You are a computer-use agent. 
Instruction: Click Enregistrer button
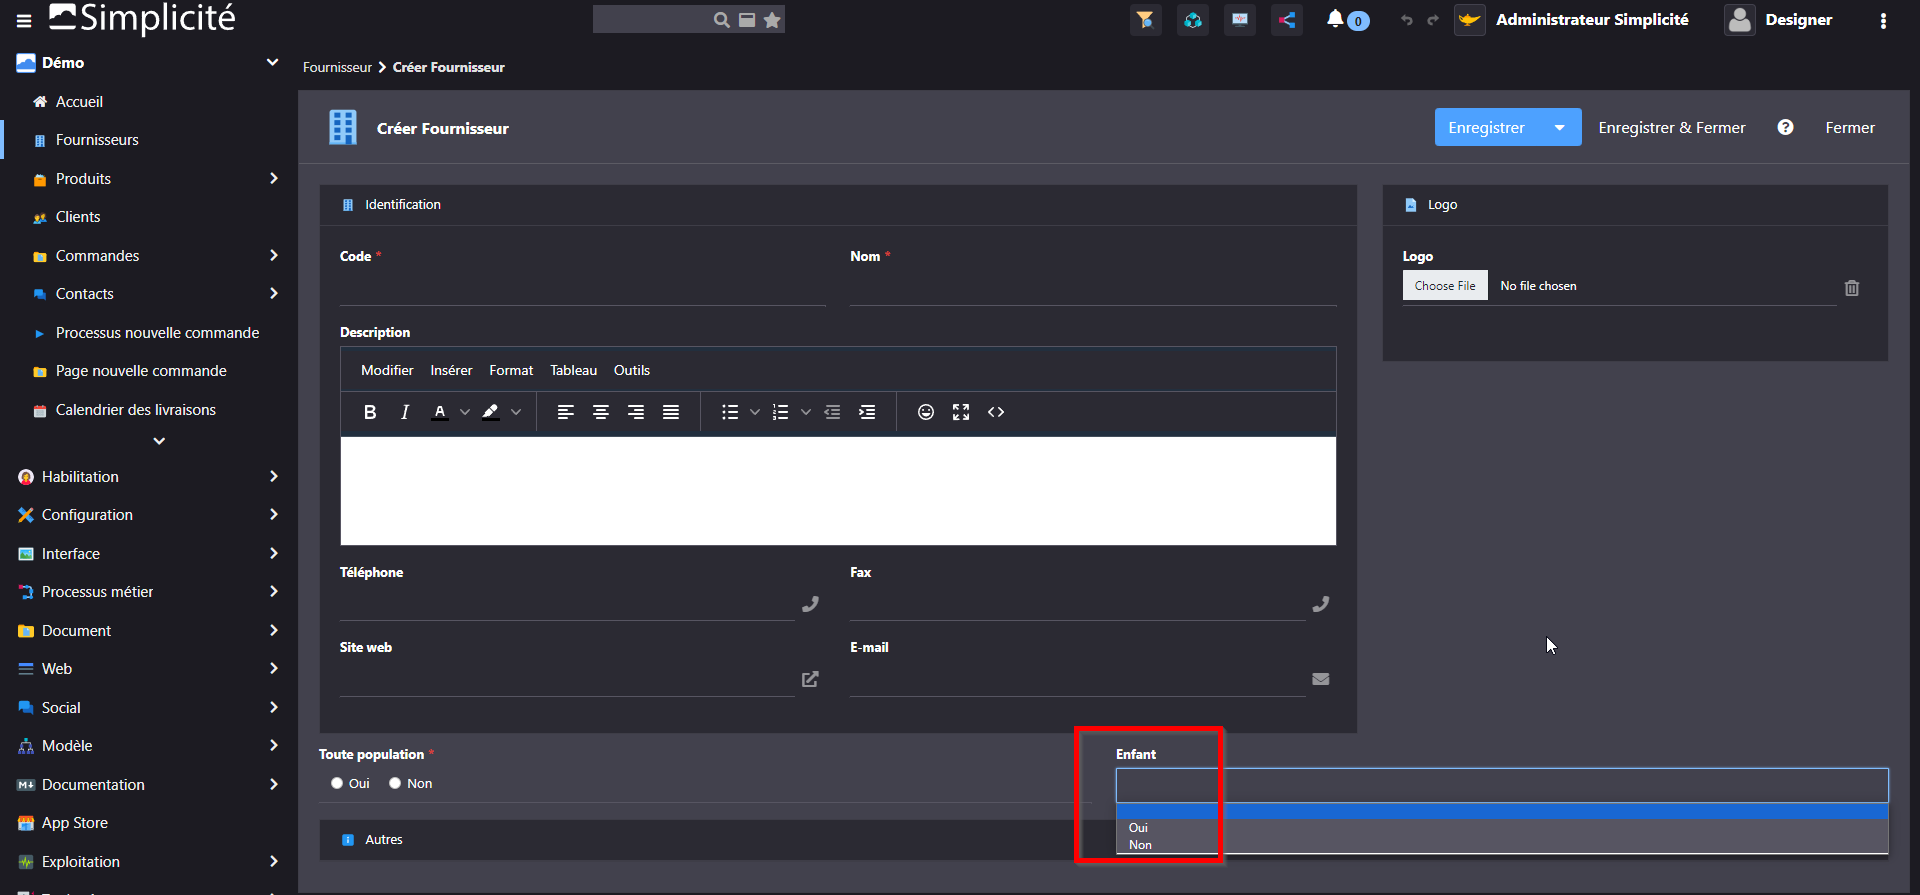tap(1486, 127)
